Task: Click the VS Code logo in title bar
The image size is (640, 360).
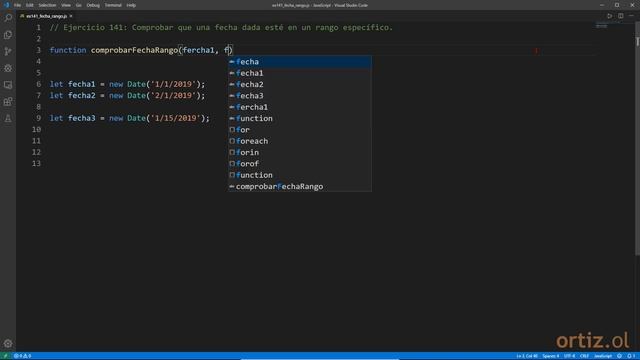Action: pos(6,5)
